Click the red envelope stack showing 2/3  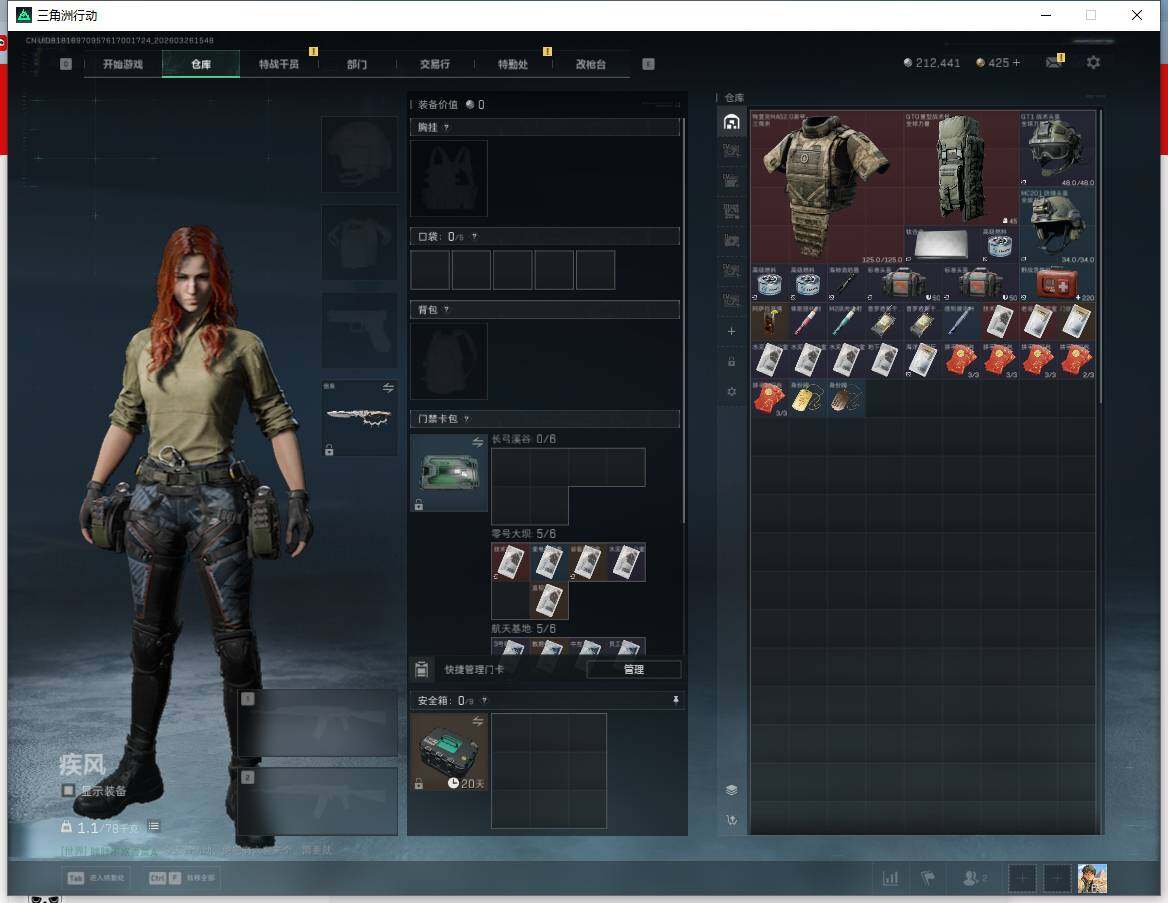point(1076,361)
